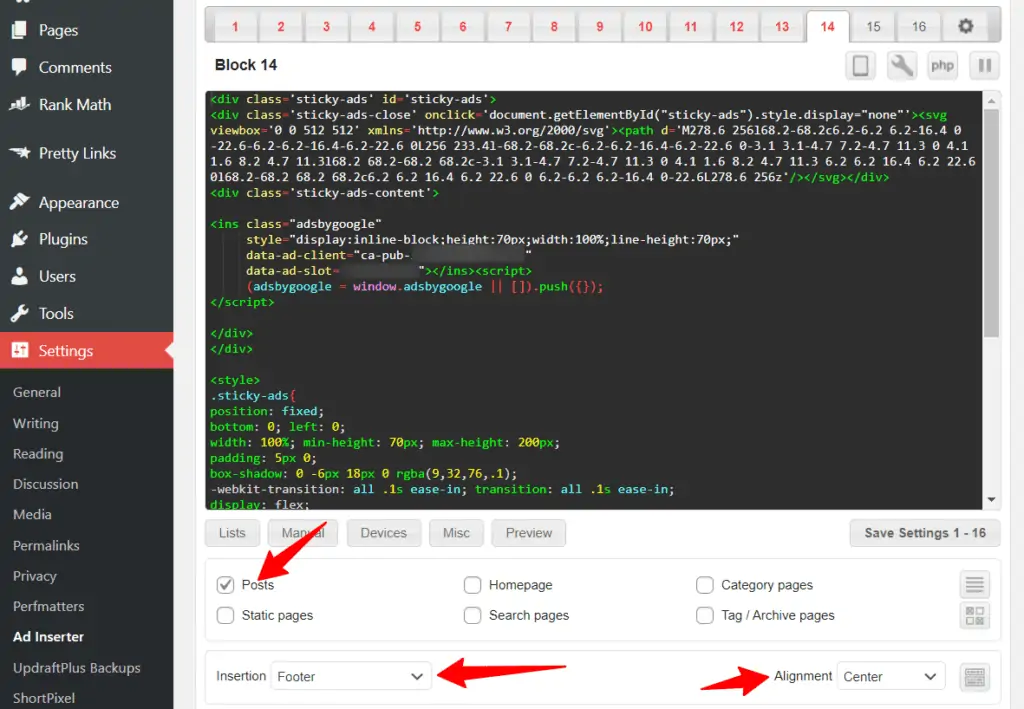Open block tab 11
Viewport: 1024px width, 709px height.
690,26
